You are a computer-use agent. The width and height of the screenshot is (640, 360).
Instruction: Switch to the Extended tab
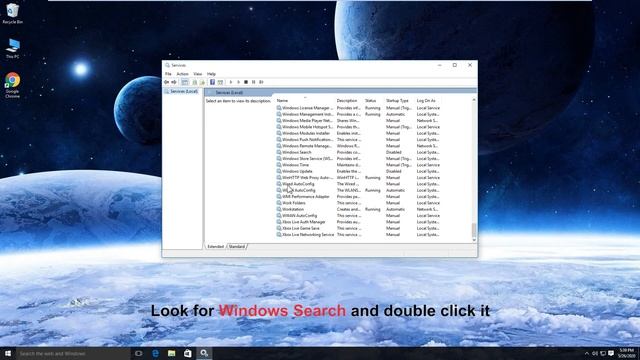tap(216, 247)
